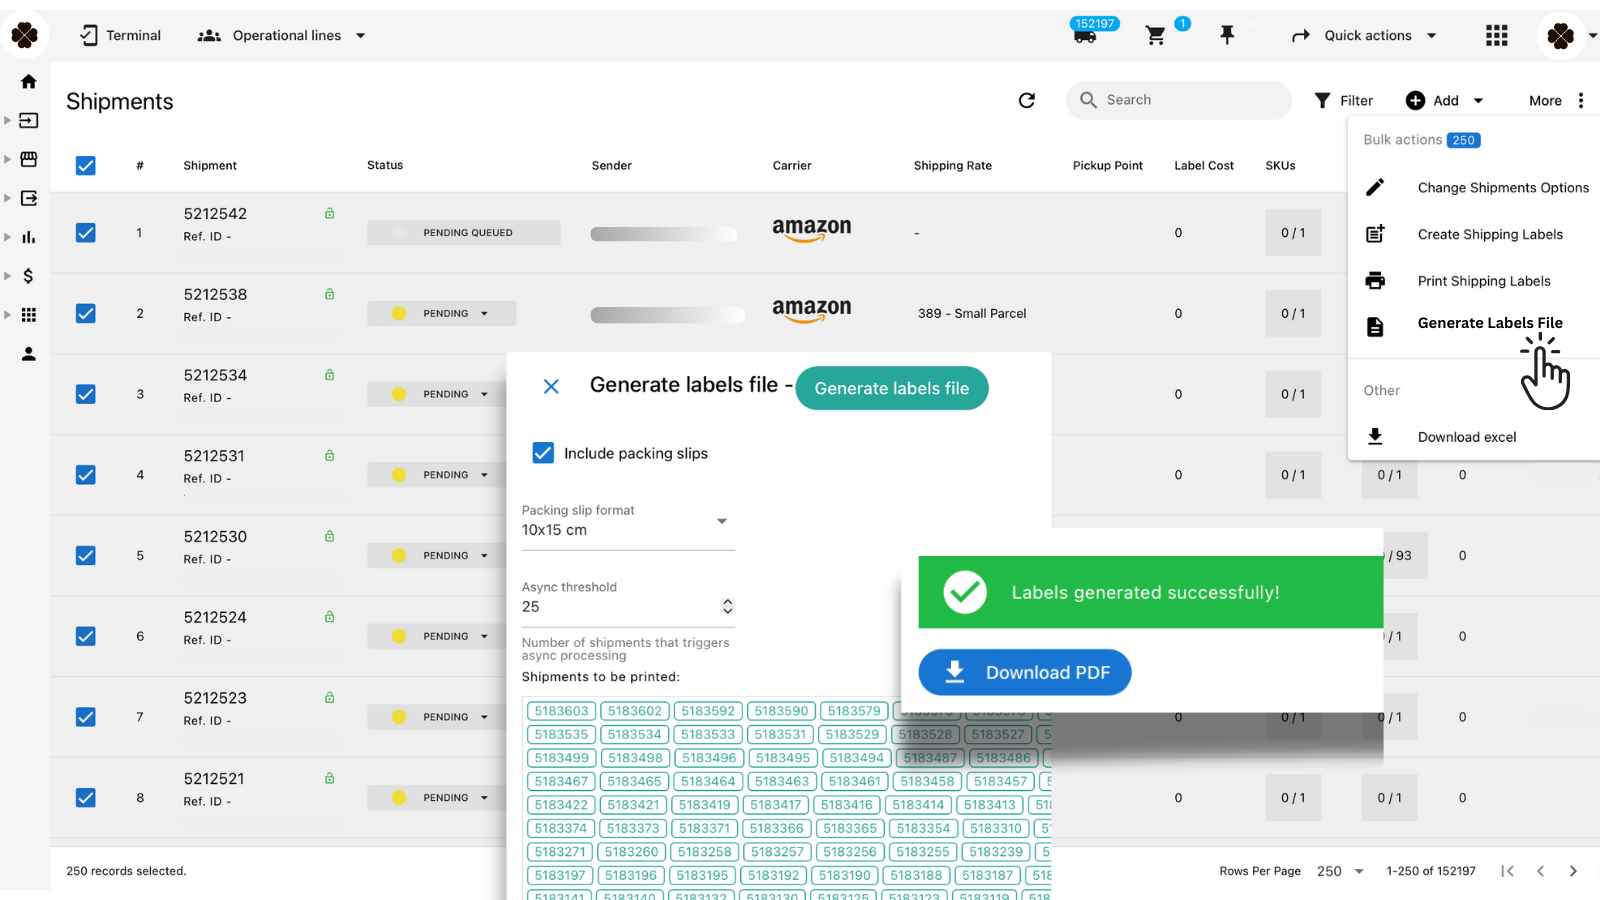
Task: Close the Generate labels file dialog
Action: (551, 386)
